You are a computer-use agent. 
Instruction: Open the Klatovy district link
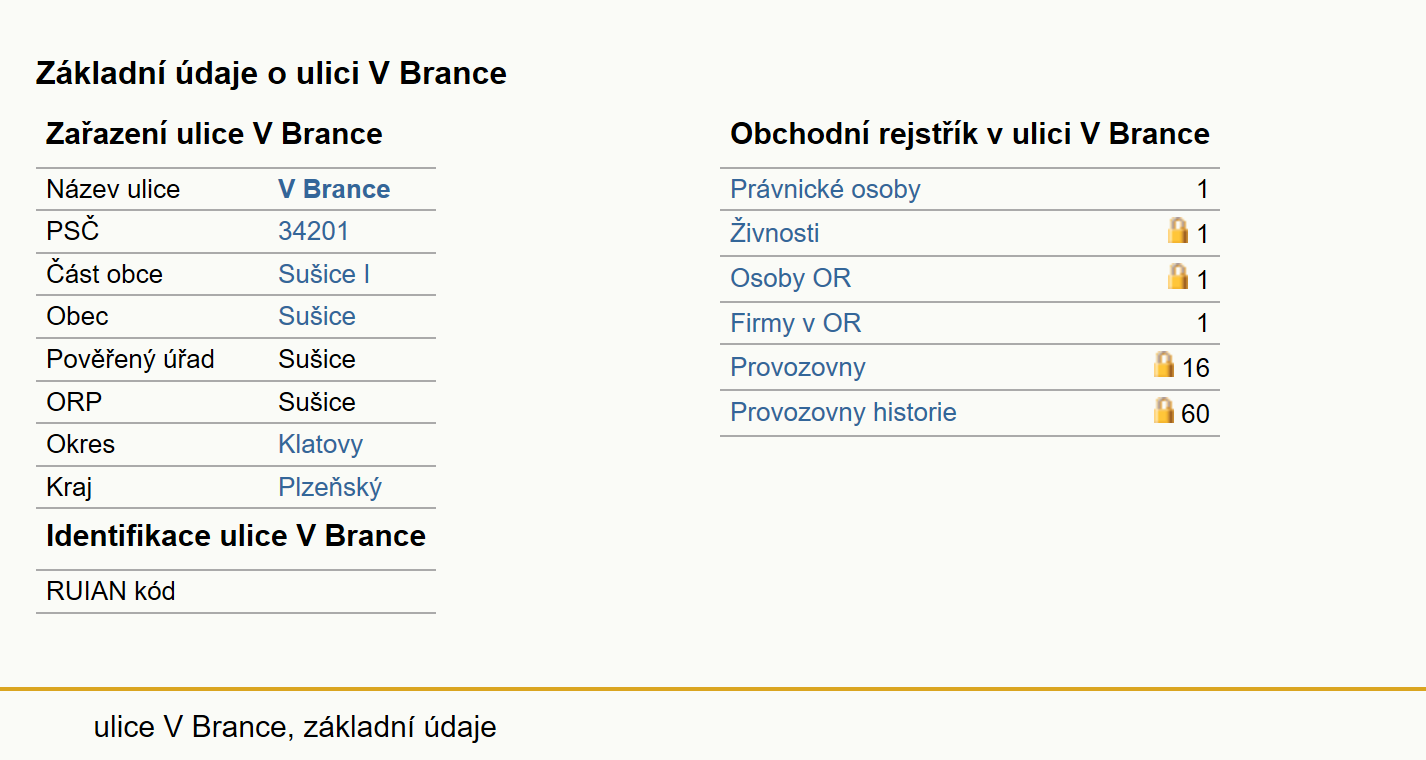(x=320, y=444)
